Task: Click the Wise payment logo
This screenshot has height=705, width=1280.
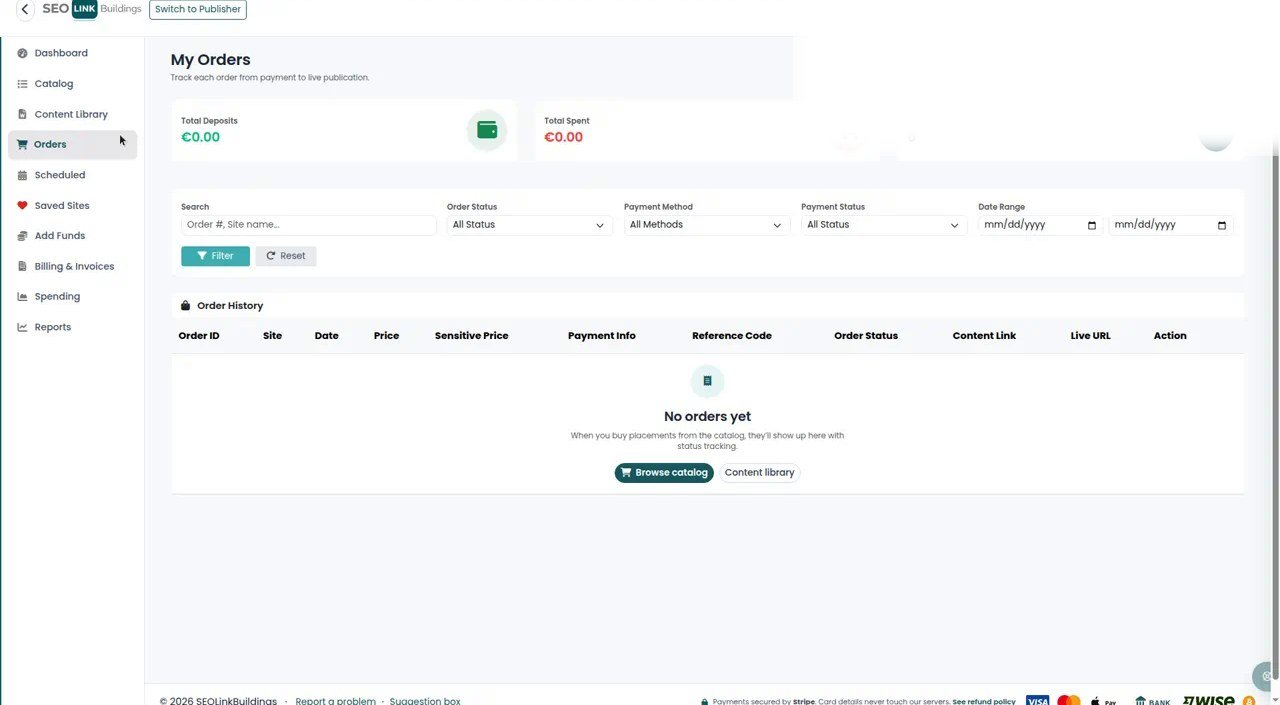Action: click(x=1208, y=701)
